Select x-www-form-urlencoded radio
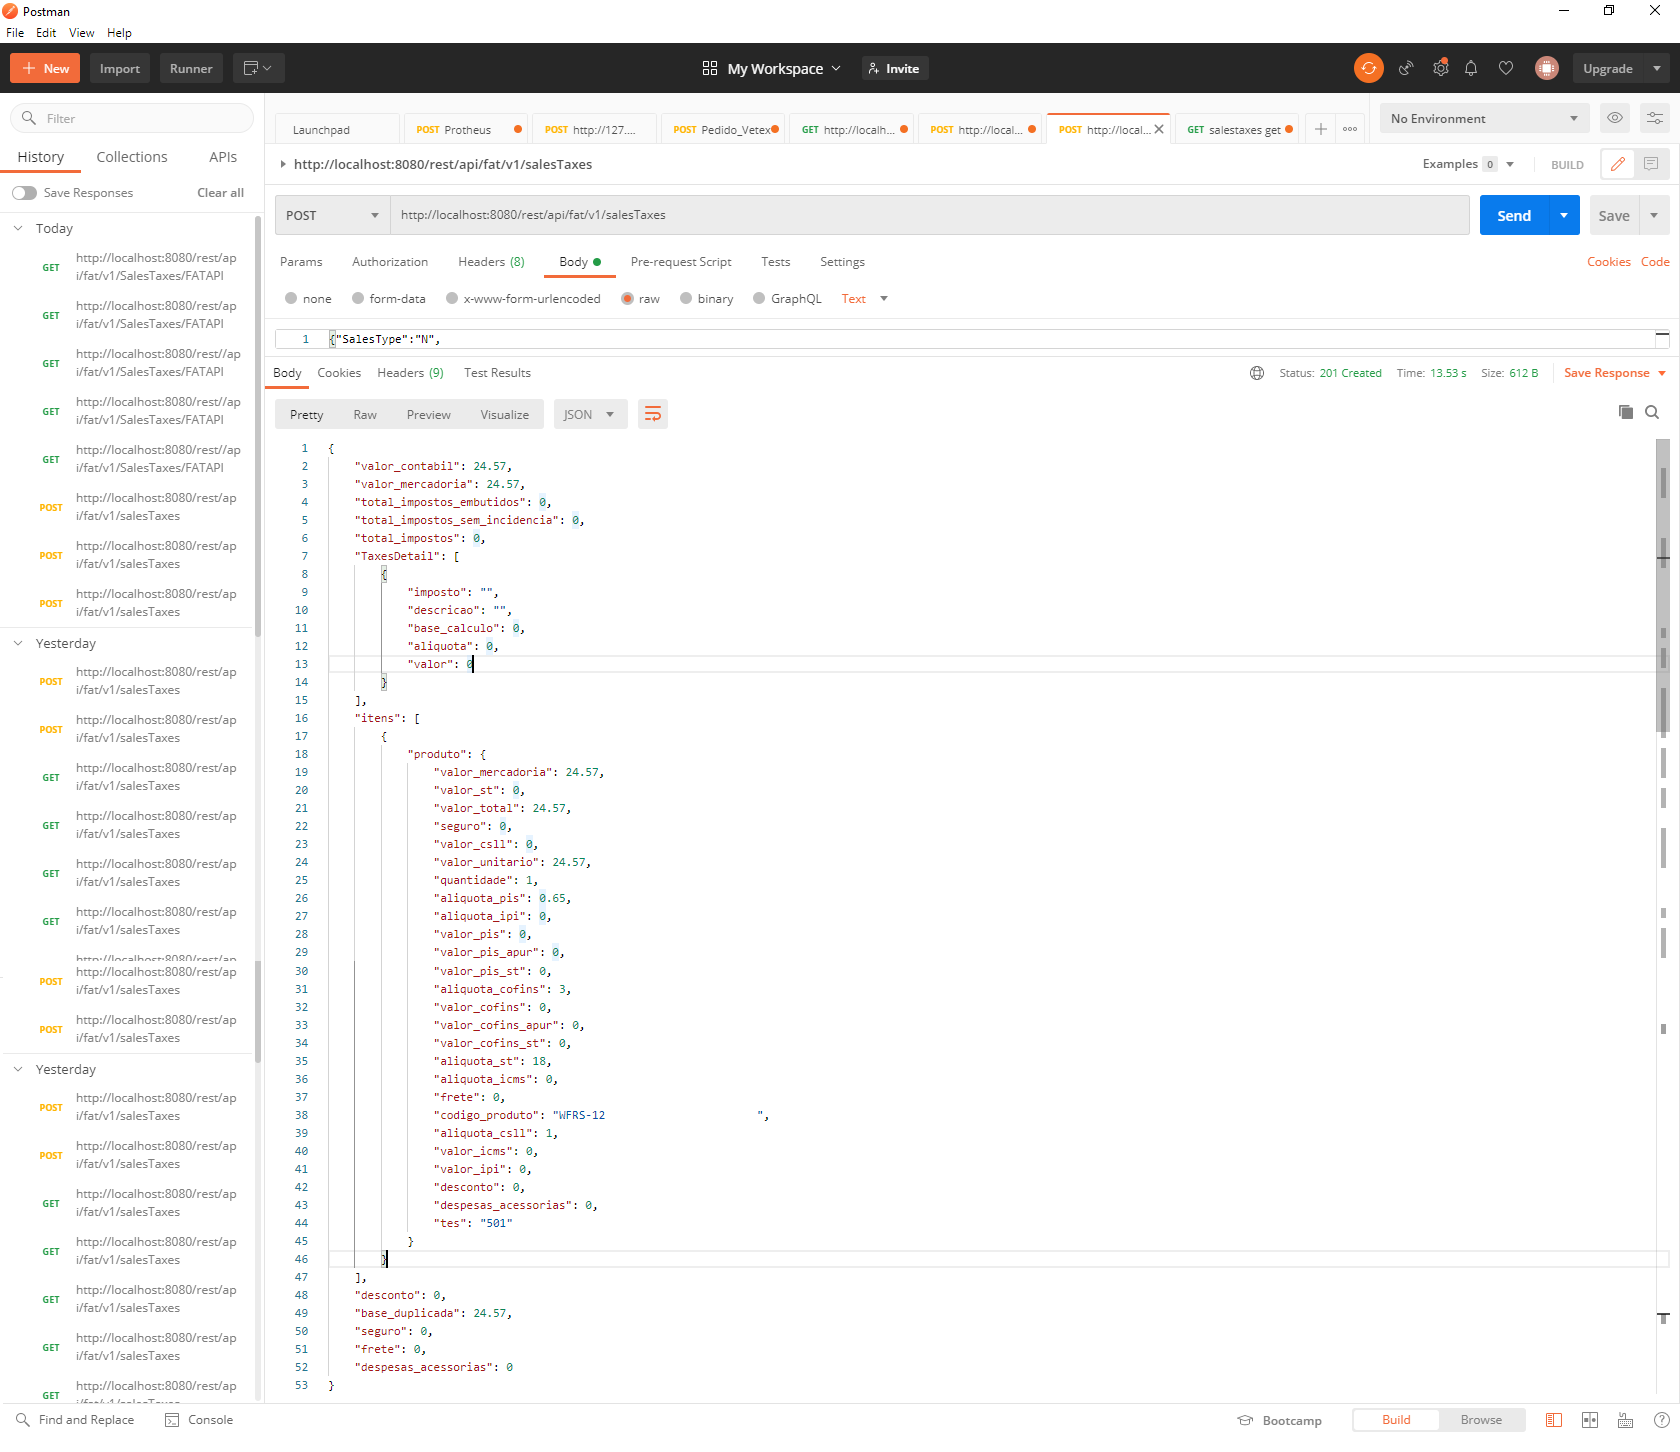Image resolution: width=1680 pixels, height=1452 pixels. point(452,298)
